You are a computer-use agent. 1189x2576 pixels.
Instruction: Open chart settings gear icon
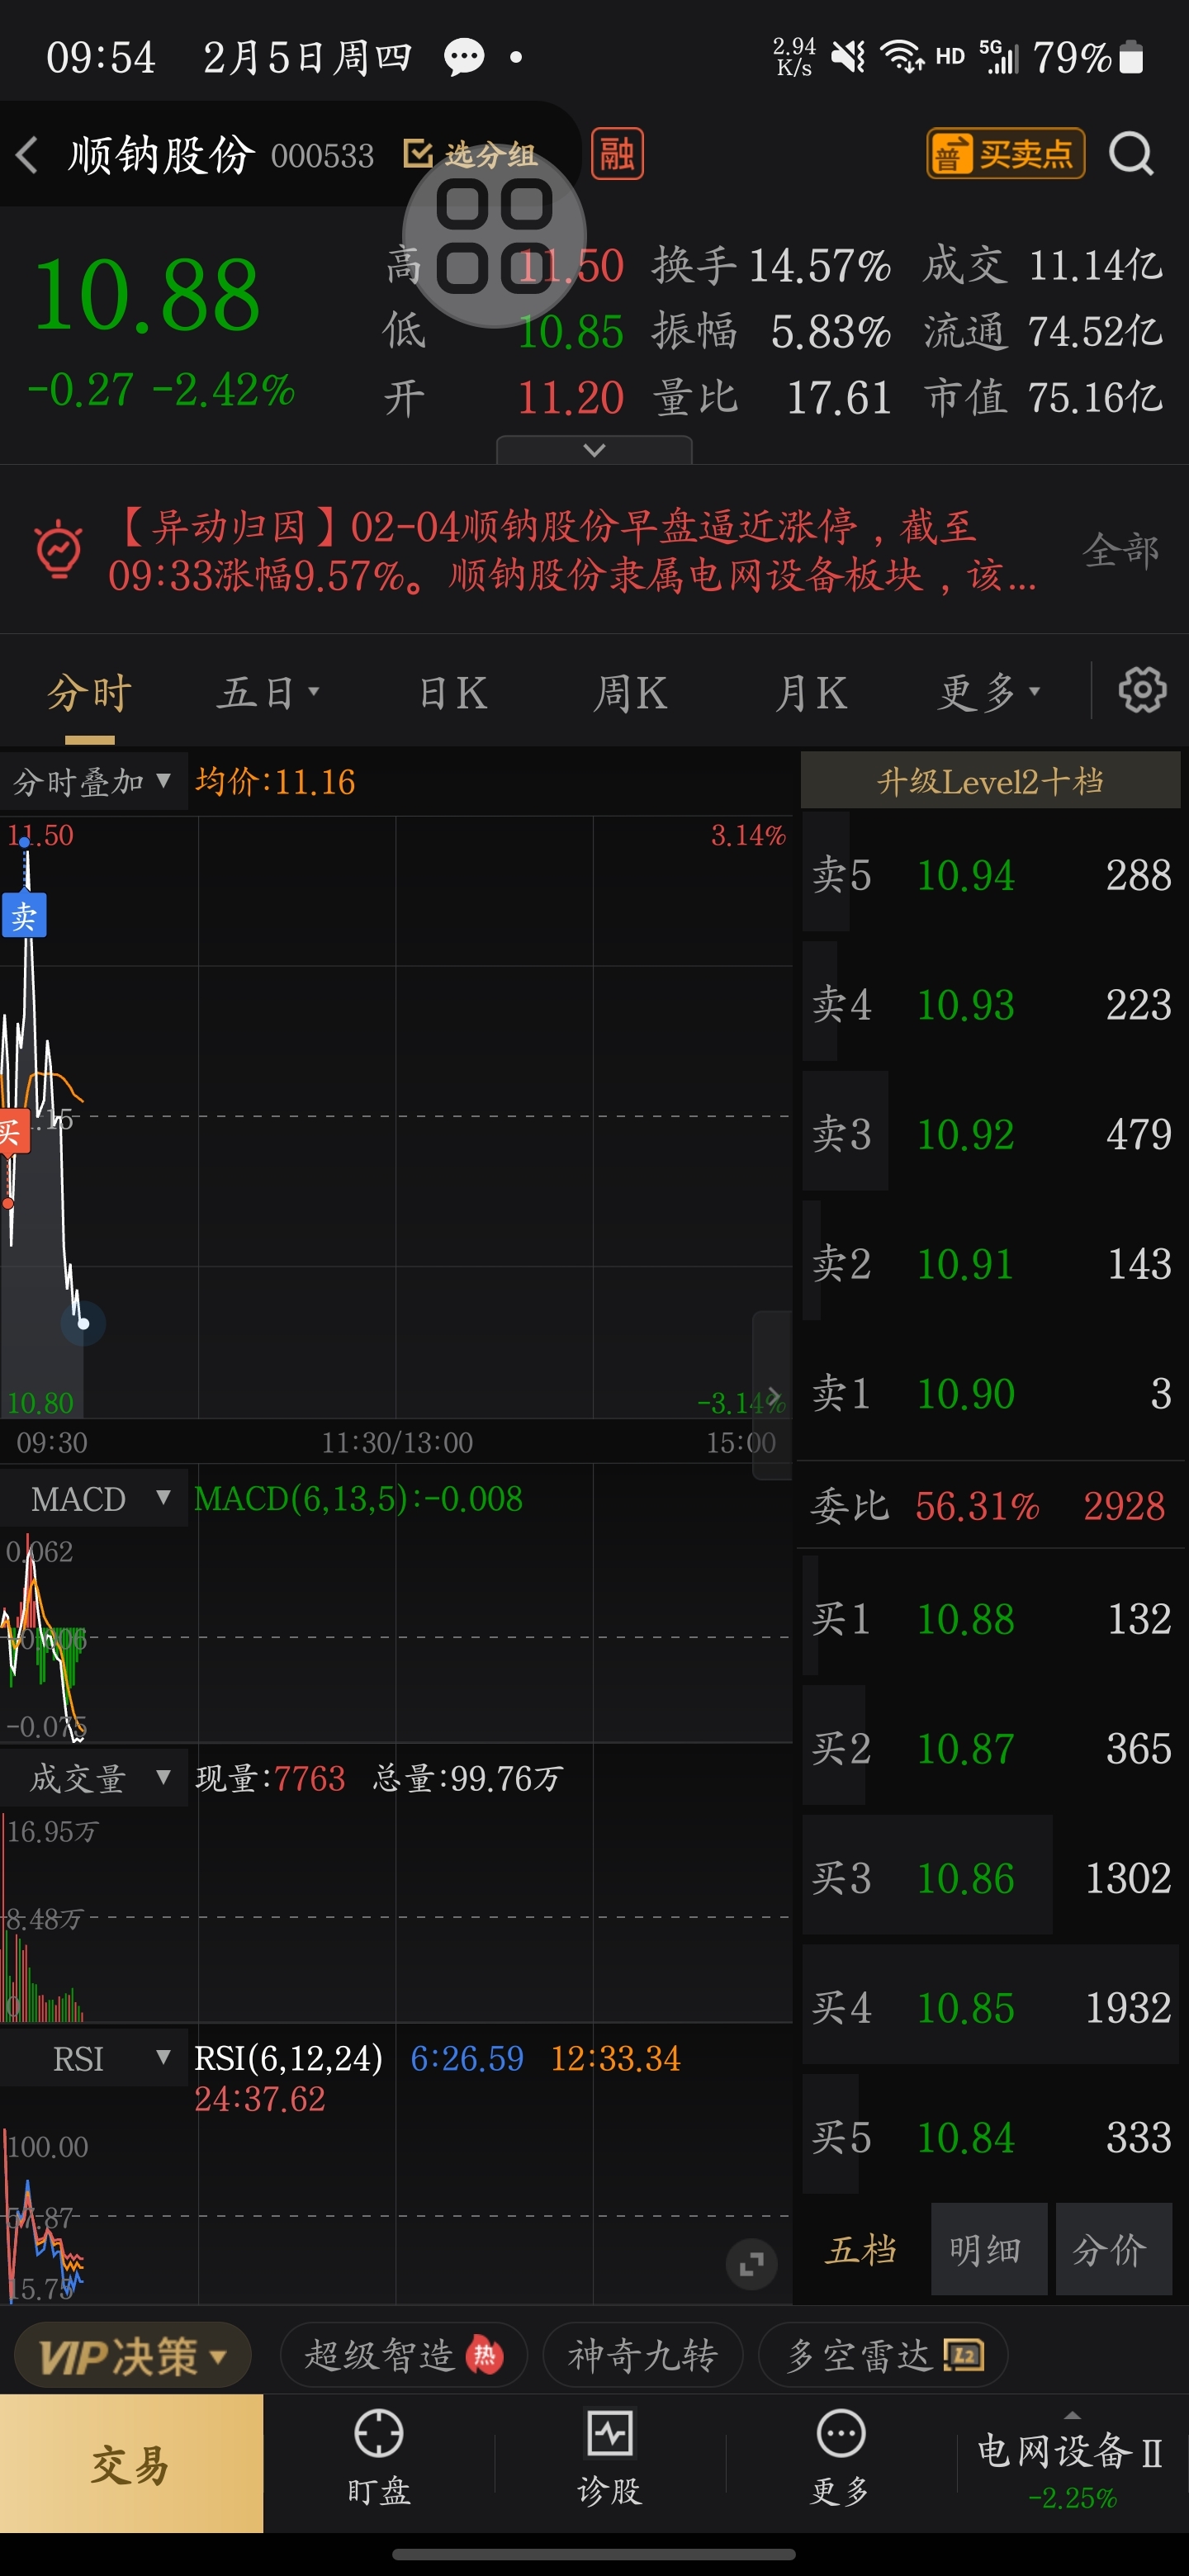1142,690
